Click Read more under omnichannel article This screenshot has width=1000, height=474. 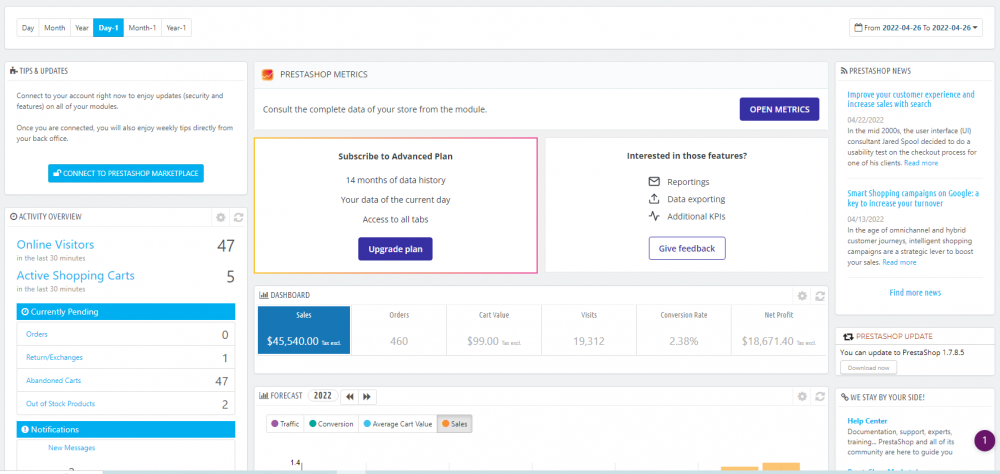(899, 262)
